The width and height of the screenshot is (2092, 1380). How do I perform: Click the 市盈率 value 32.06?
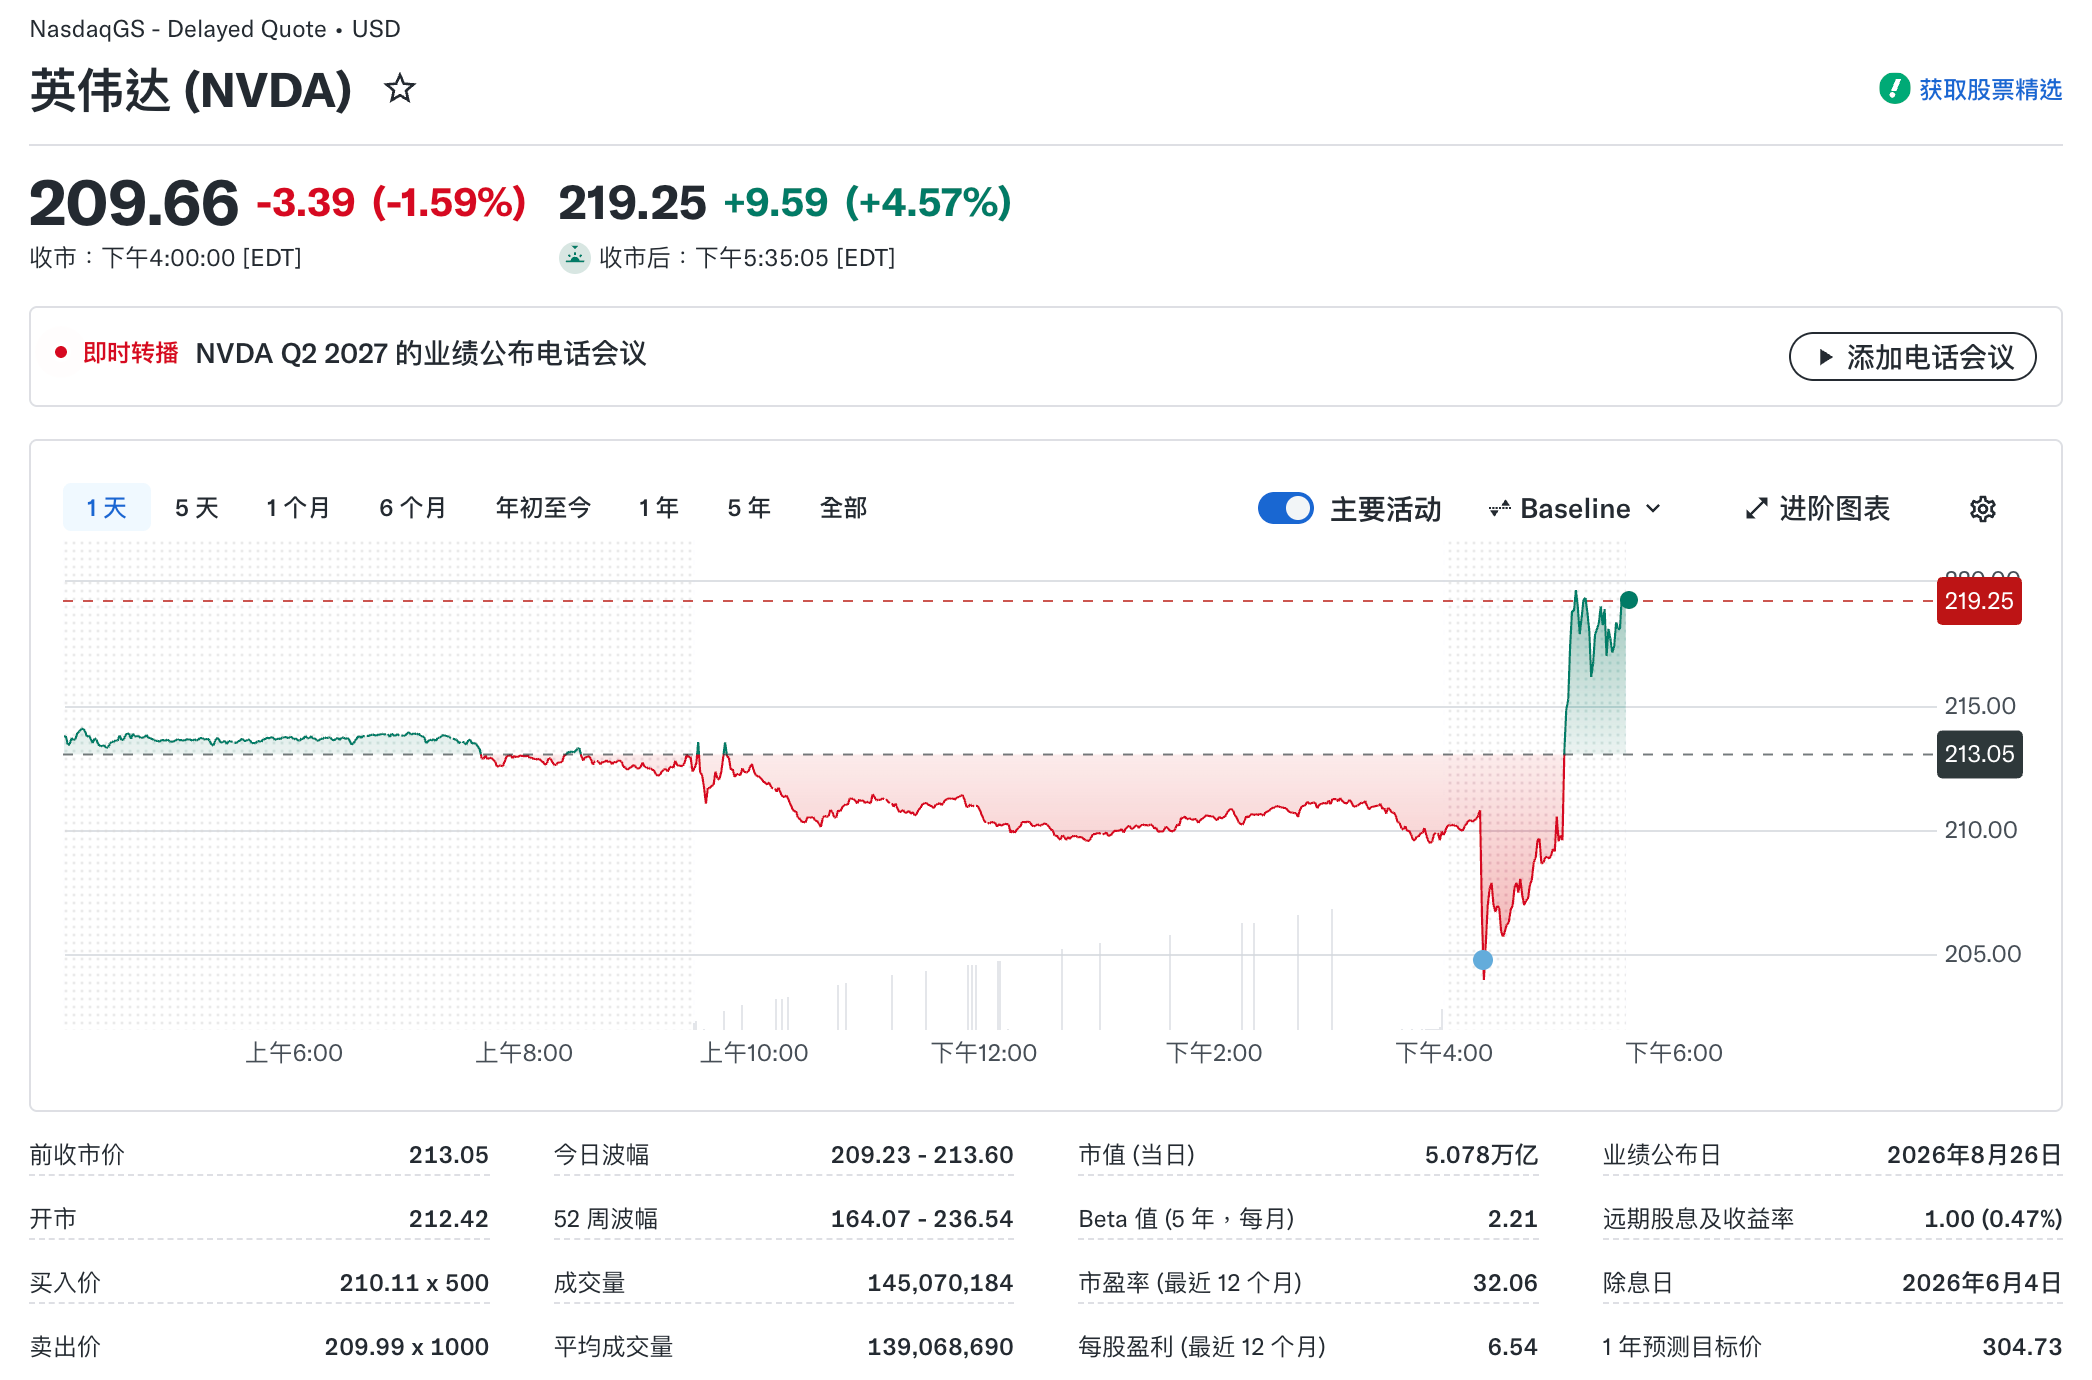[x=1505, y=1283]
